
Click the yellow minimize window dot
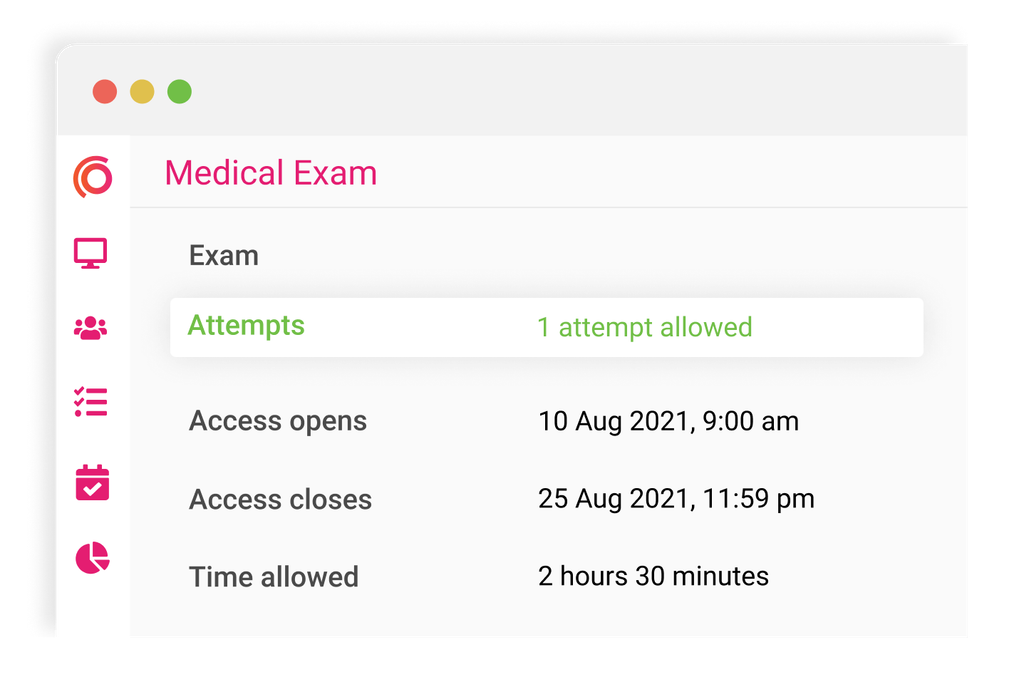(x=142, y=92)
